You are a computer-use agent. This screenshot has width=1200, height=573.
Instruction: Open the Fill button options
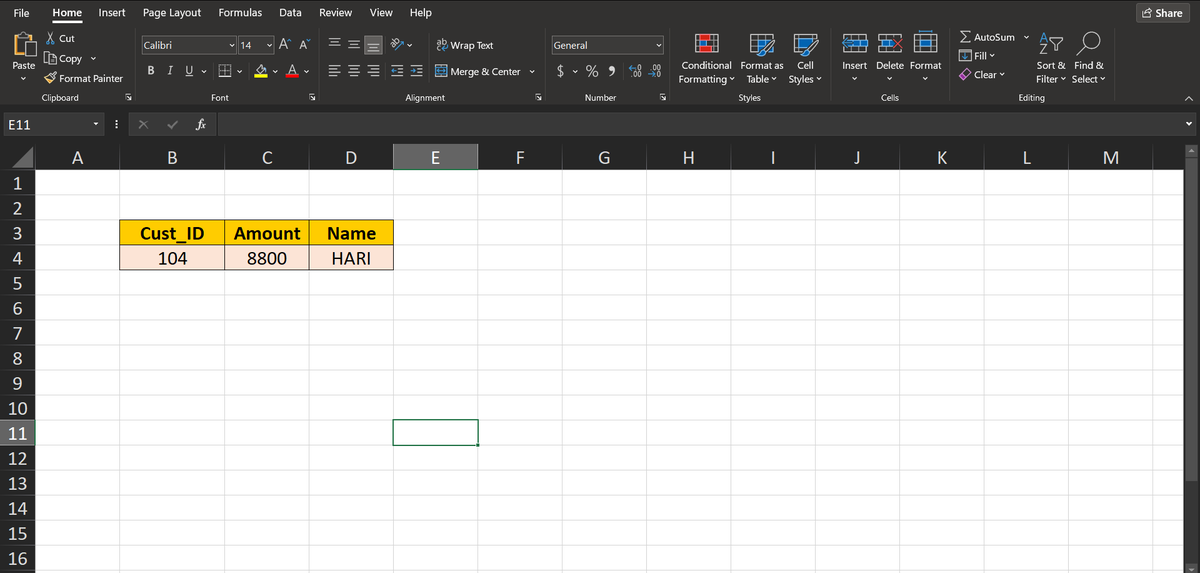(977, 55)
